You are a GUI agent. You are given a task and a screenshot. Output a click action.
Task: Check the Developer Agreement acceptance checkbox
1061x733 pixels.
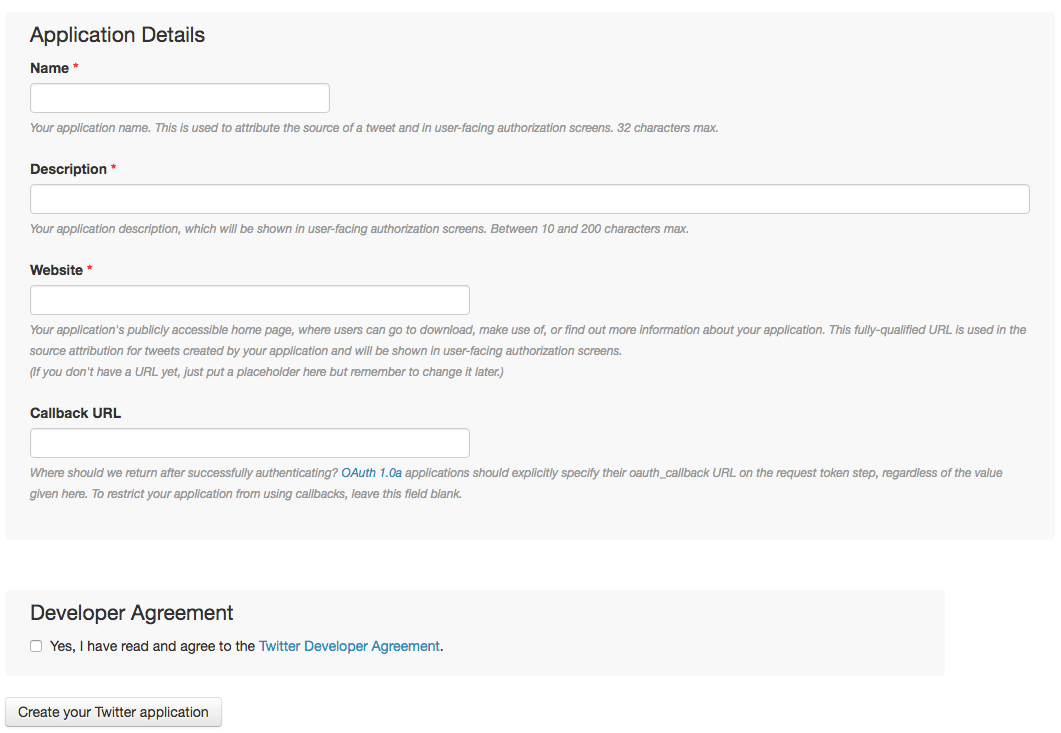36,646
